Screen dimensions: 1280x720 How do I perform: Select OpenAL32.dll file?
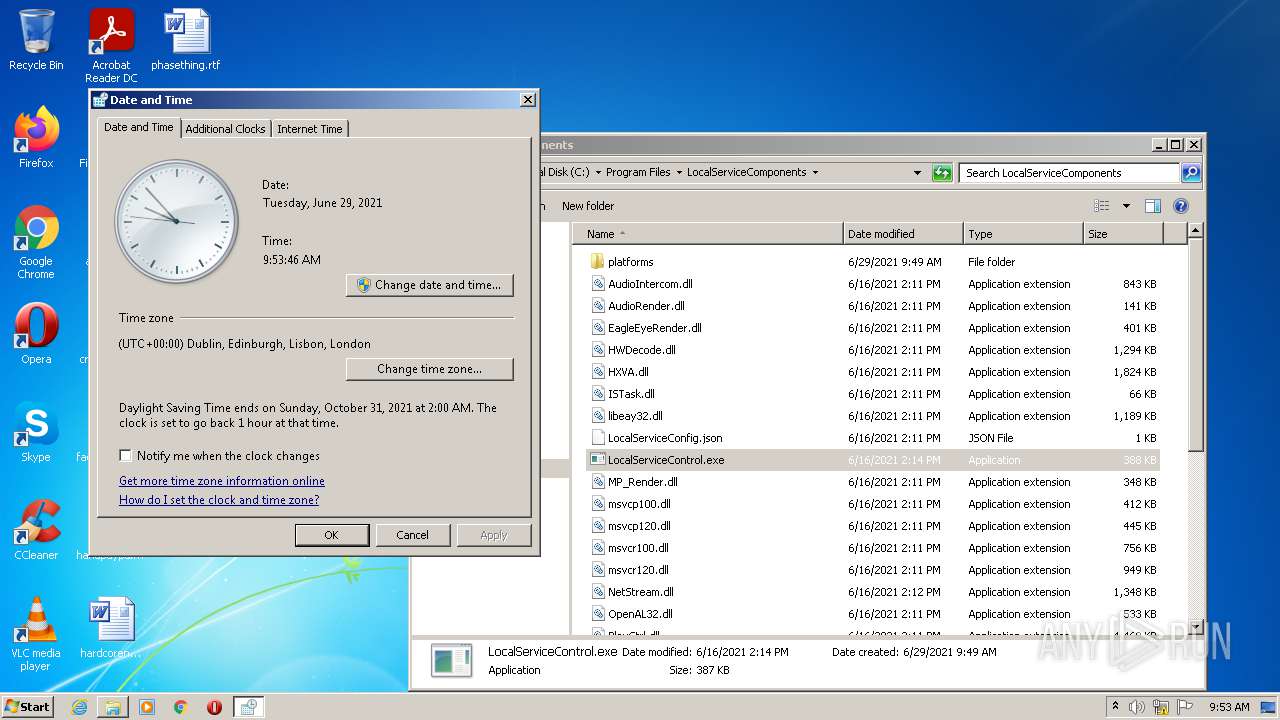[873, 614]
